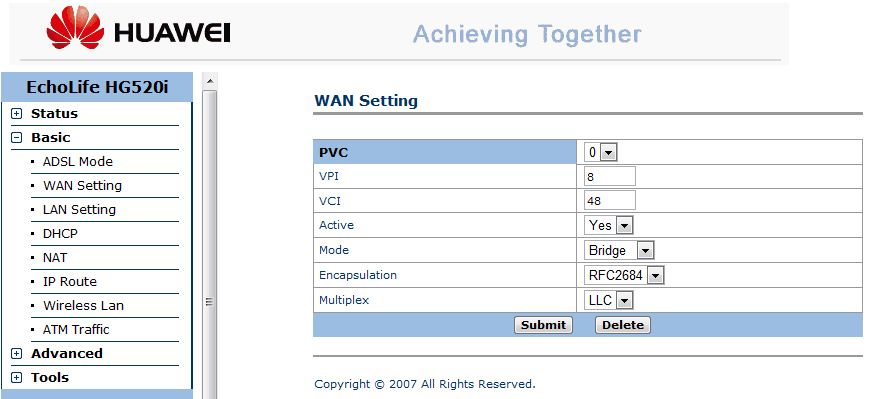This screenshot has width=891, height=399.
Task: Open the Encapsulation RFC2684 dropdown
Action: tap(624, 275)
